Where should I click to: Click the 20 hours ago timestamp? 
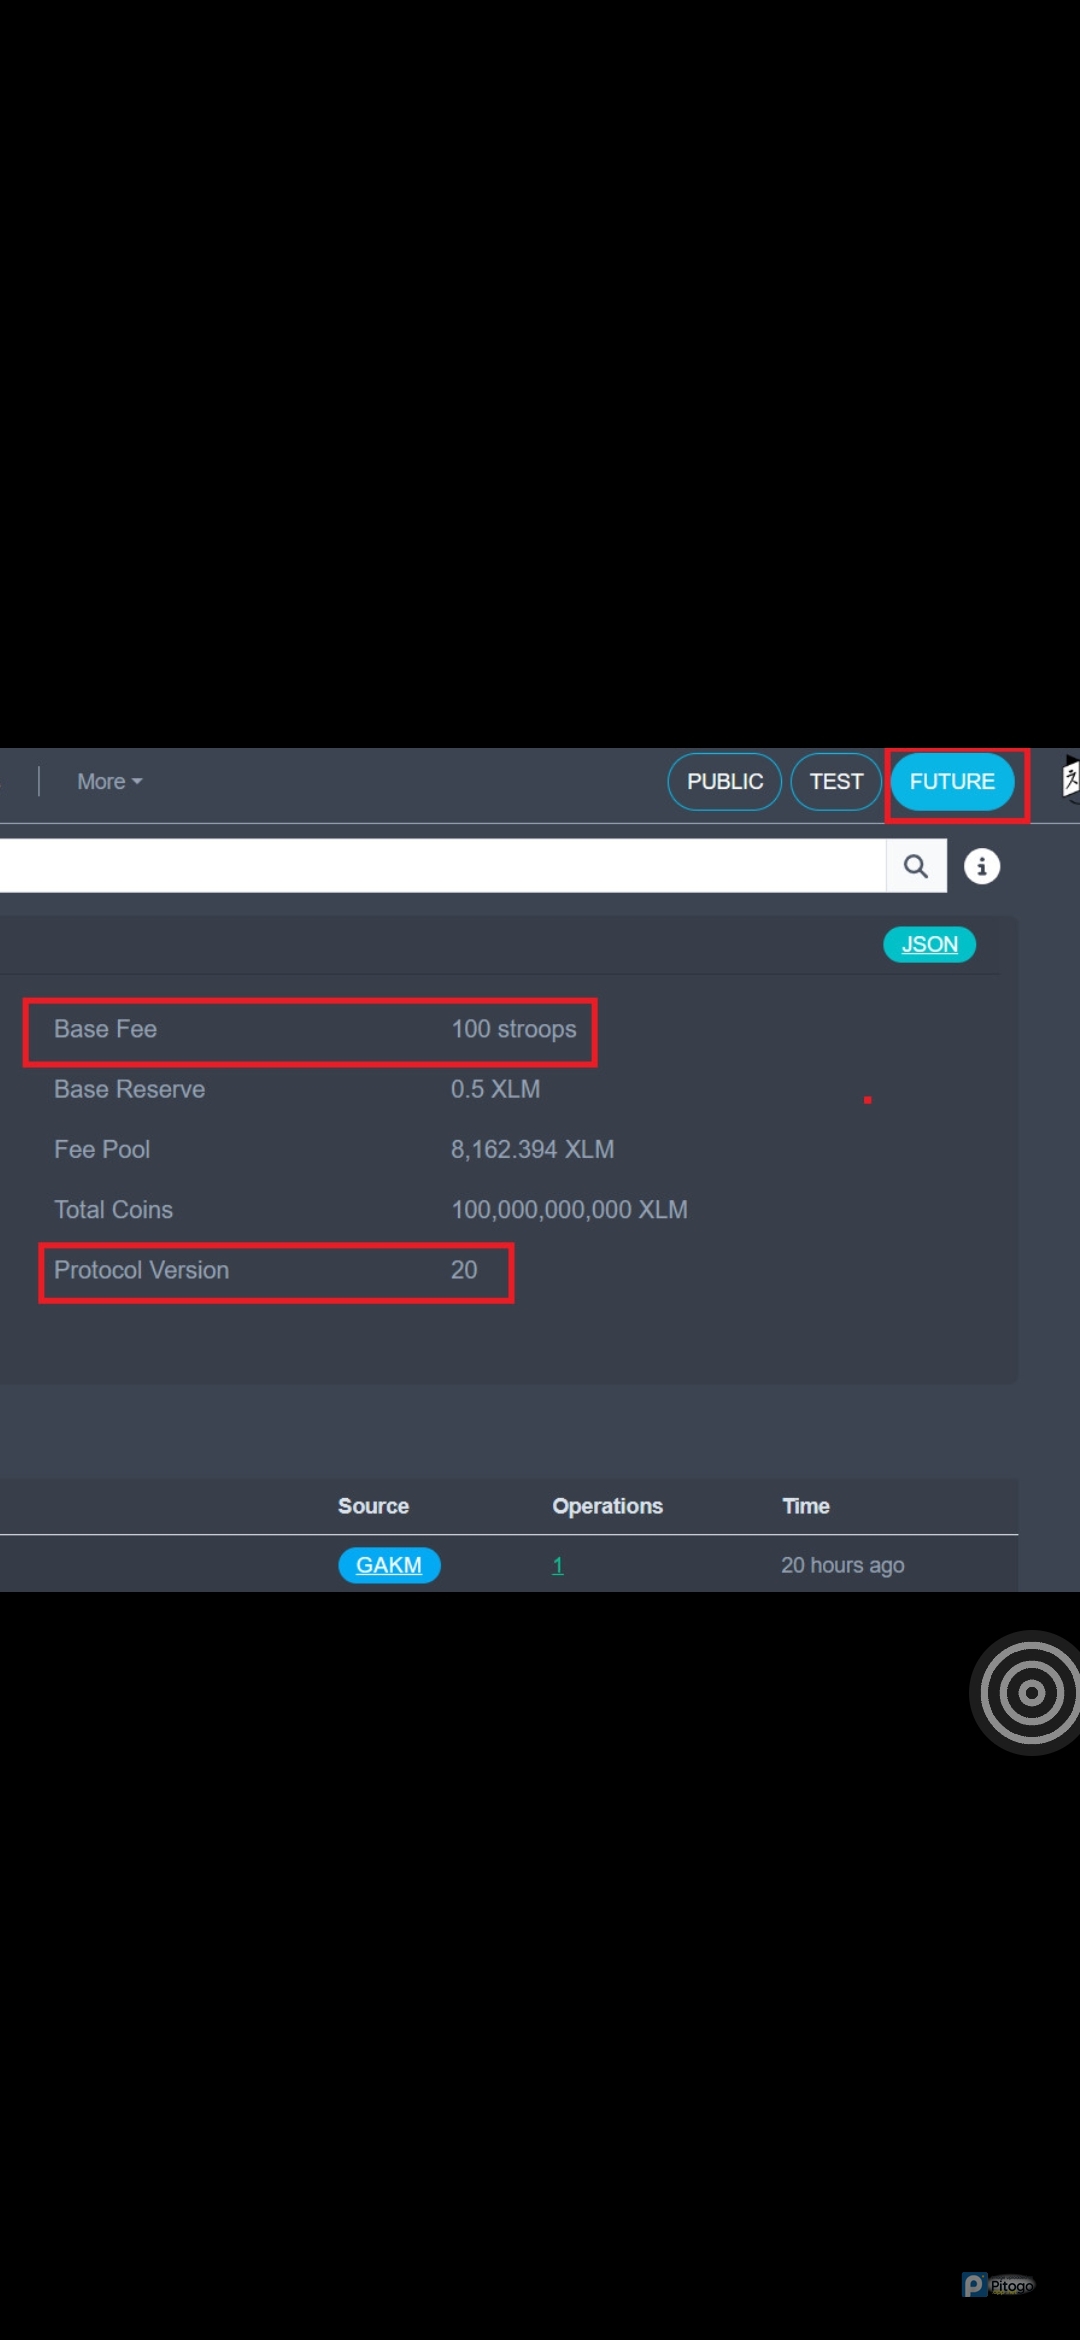click(842, 1565)
